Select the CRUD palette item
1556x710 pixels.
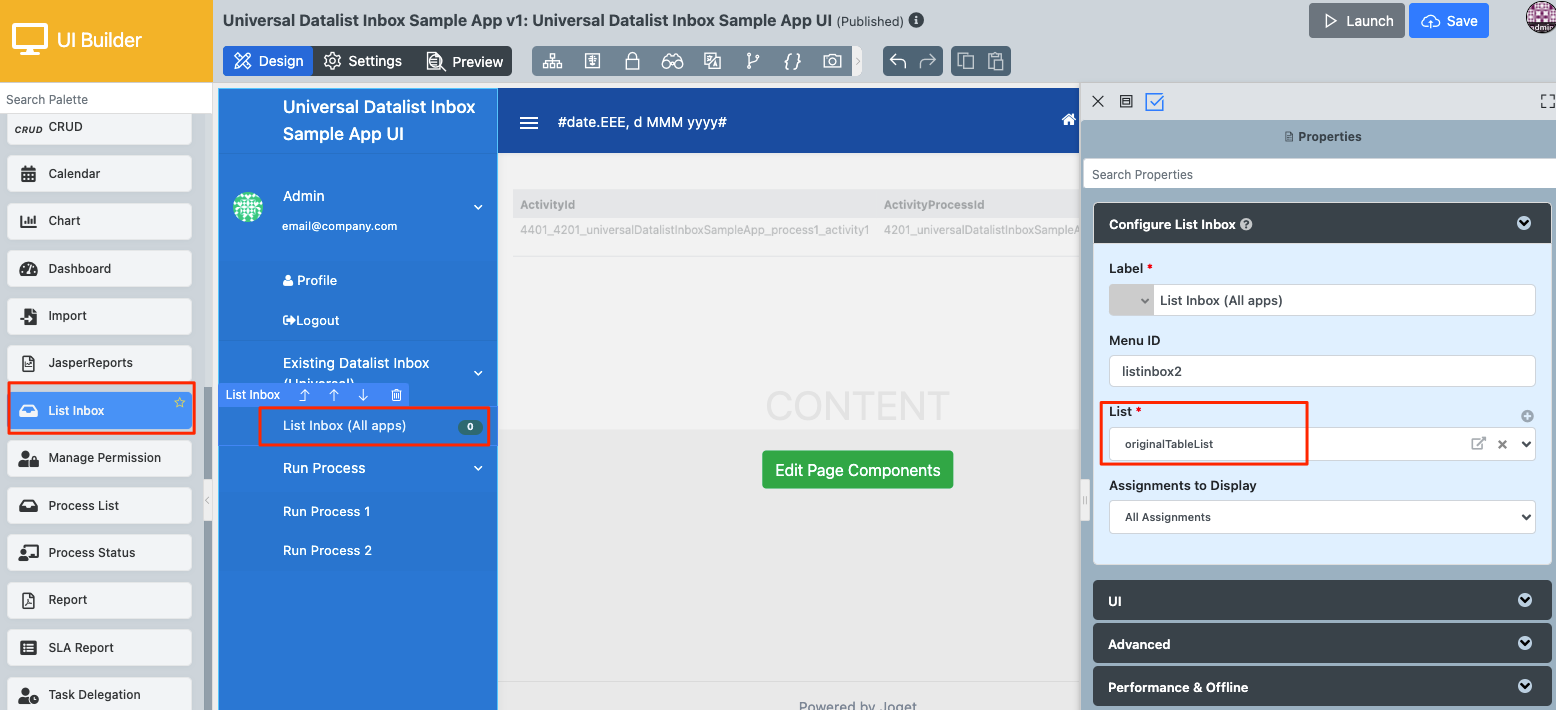(99, 128)
